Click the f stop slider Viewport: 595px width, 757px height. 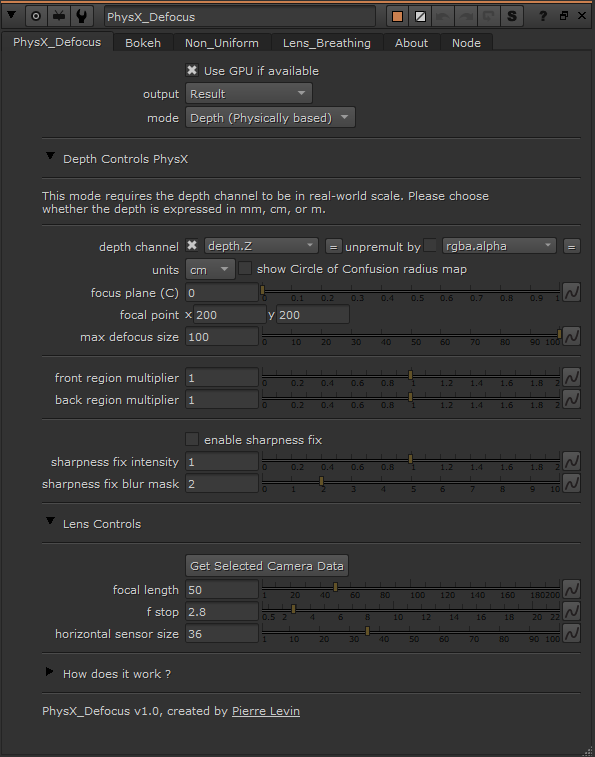click(411, 610)
